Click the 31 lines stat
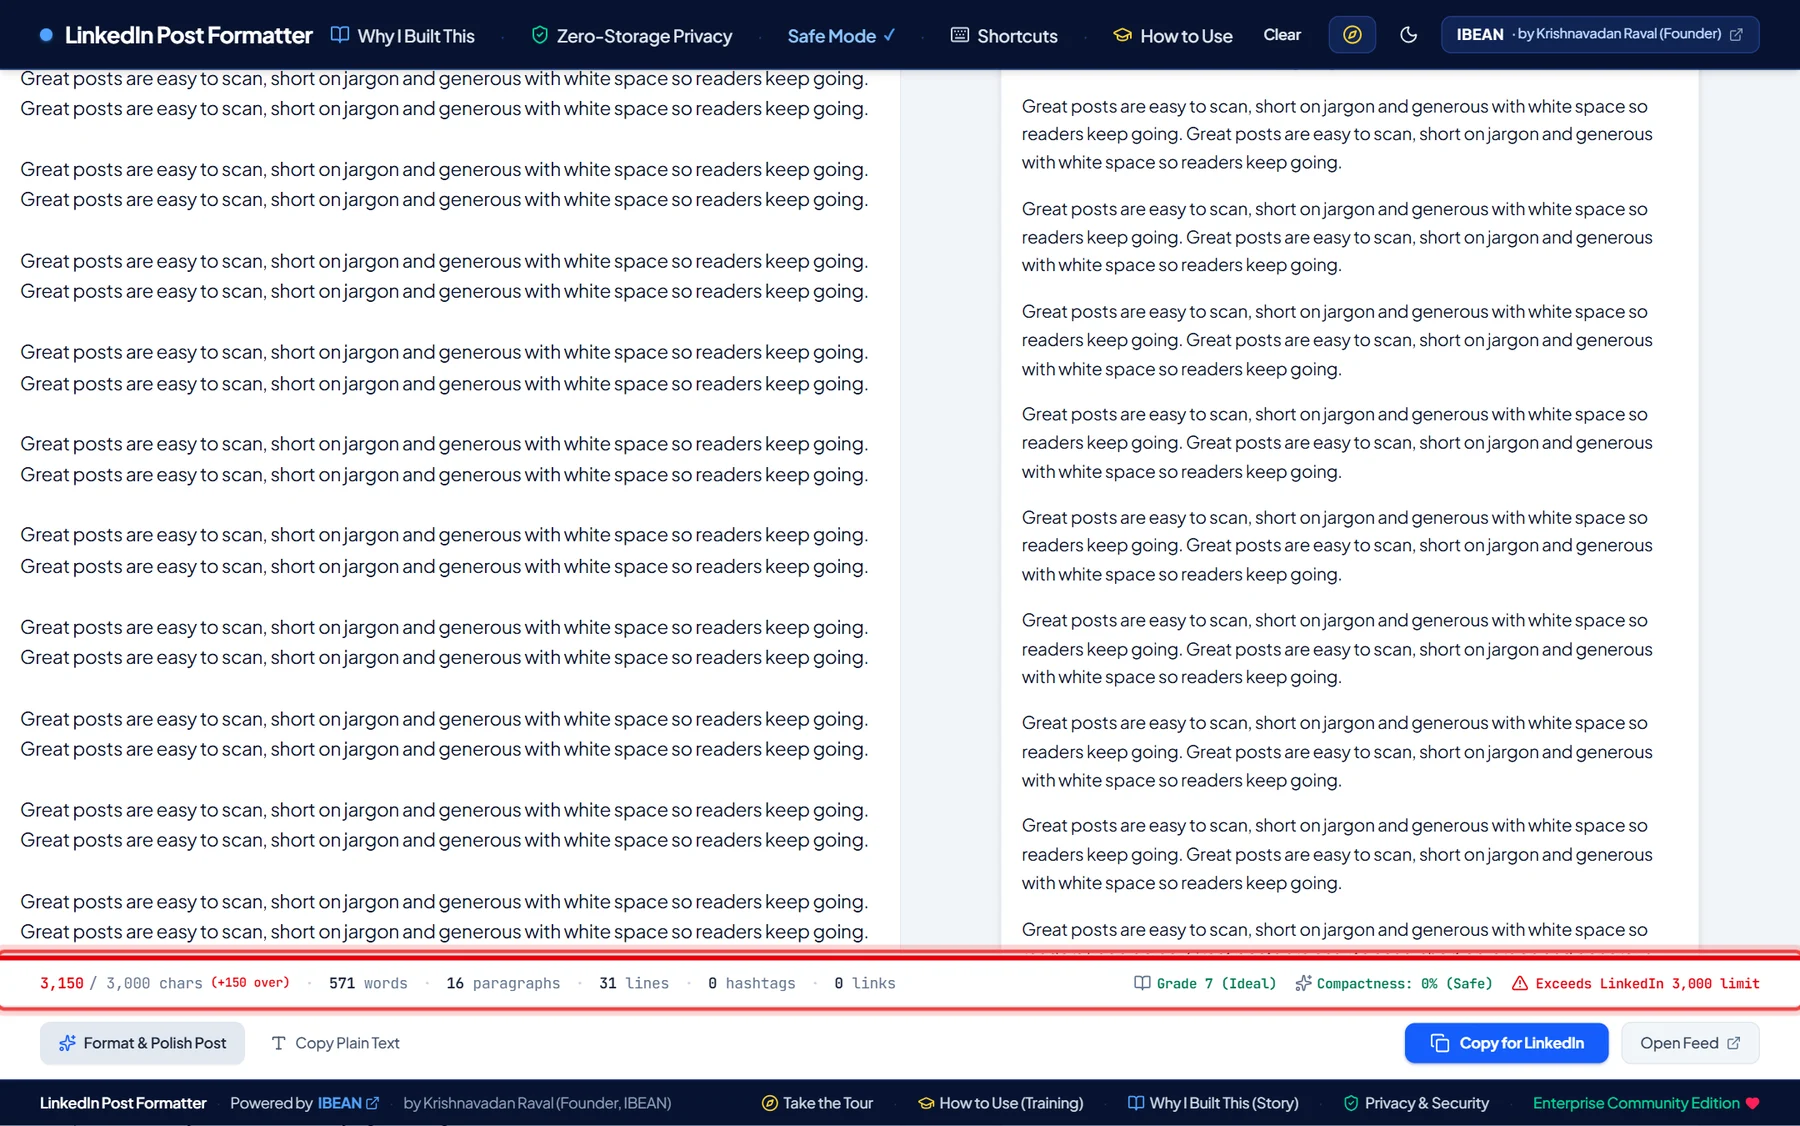This screenshot has width=1800, height=1126. (634, 983)
